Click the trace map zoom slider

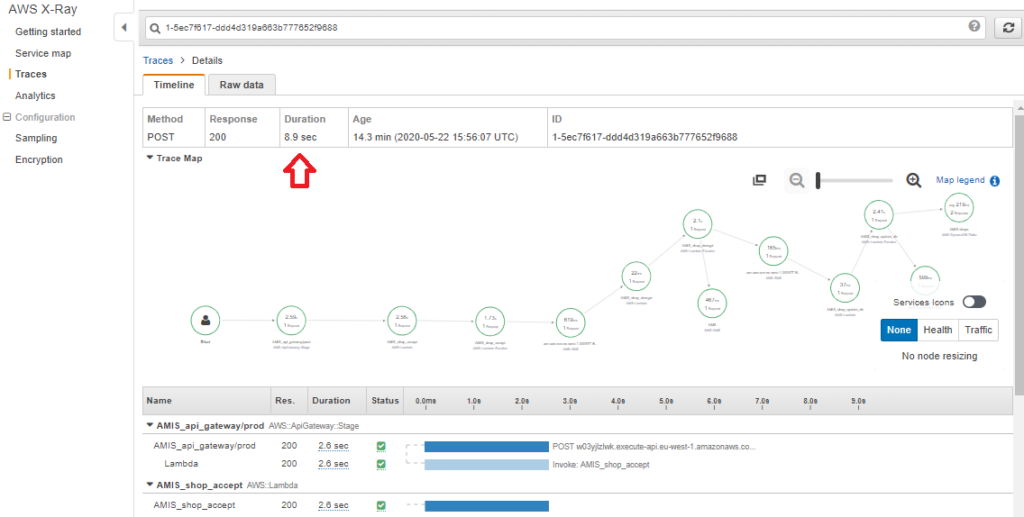tap(855, 180)
